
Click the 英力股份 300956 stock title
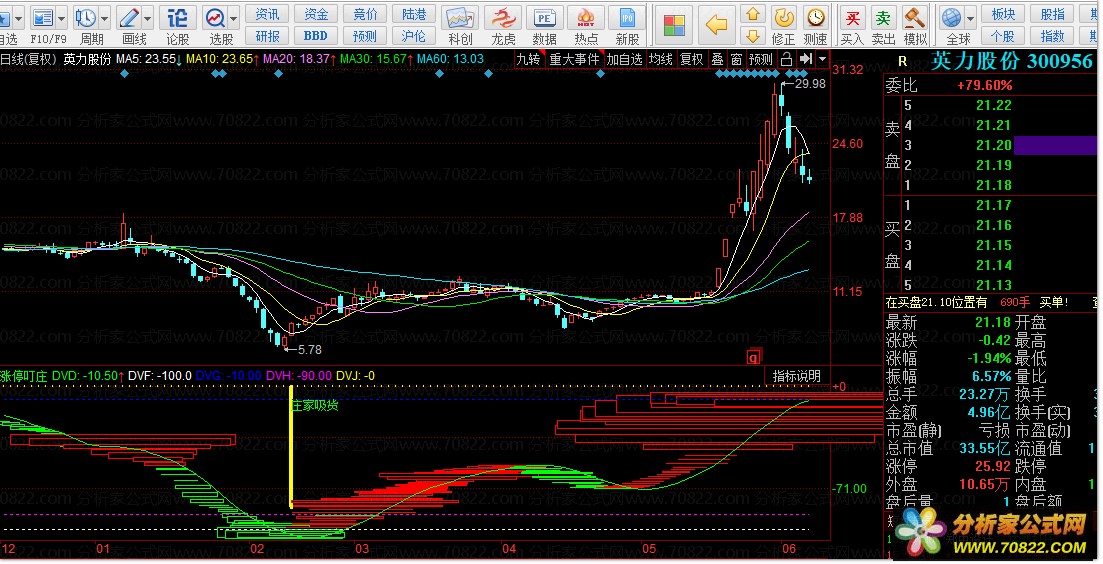[x=1012, y=62]
